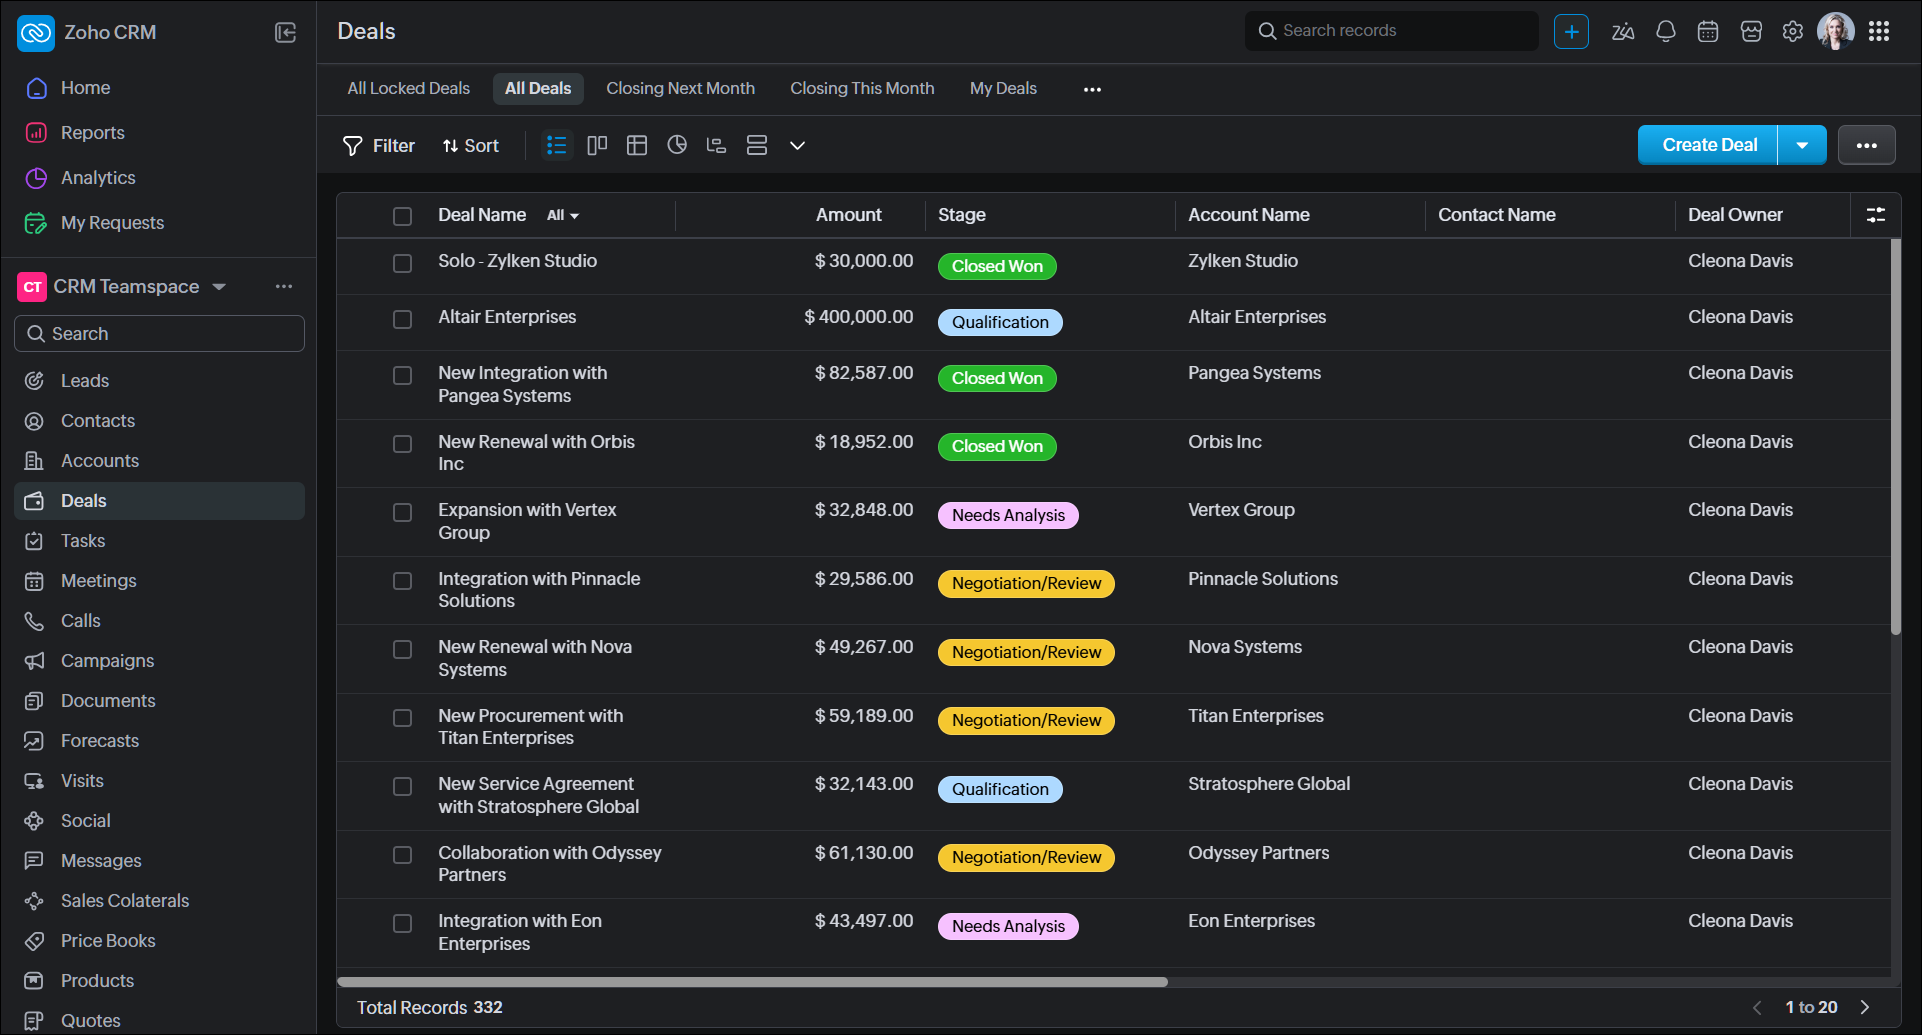Open the My Deals tab
The width and height of the screenshot is (1922, 1035).
pos(1003,89)
